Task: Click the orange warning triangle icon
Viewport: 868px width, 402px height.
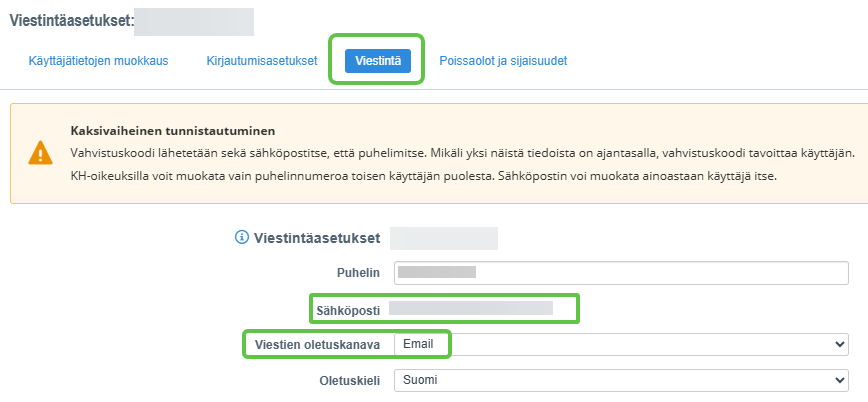Action: (40, 153)
